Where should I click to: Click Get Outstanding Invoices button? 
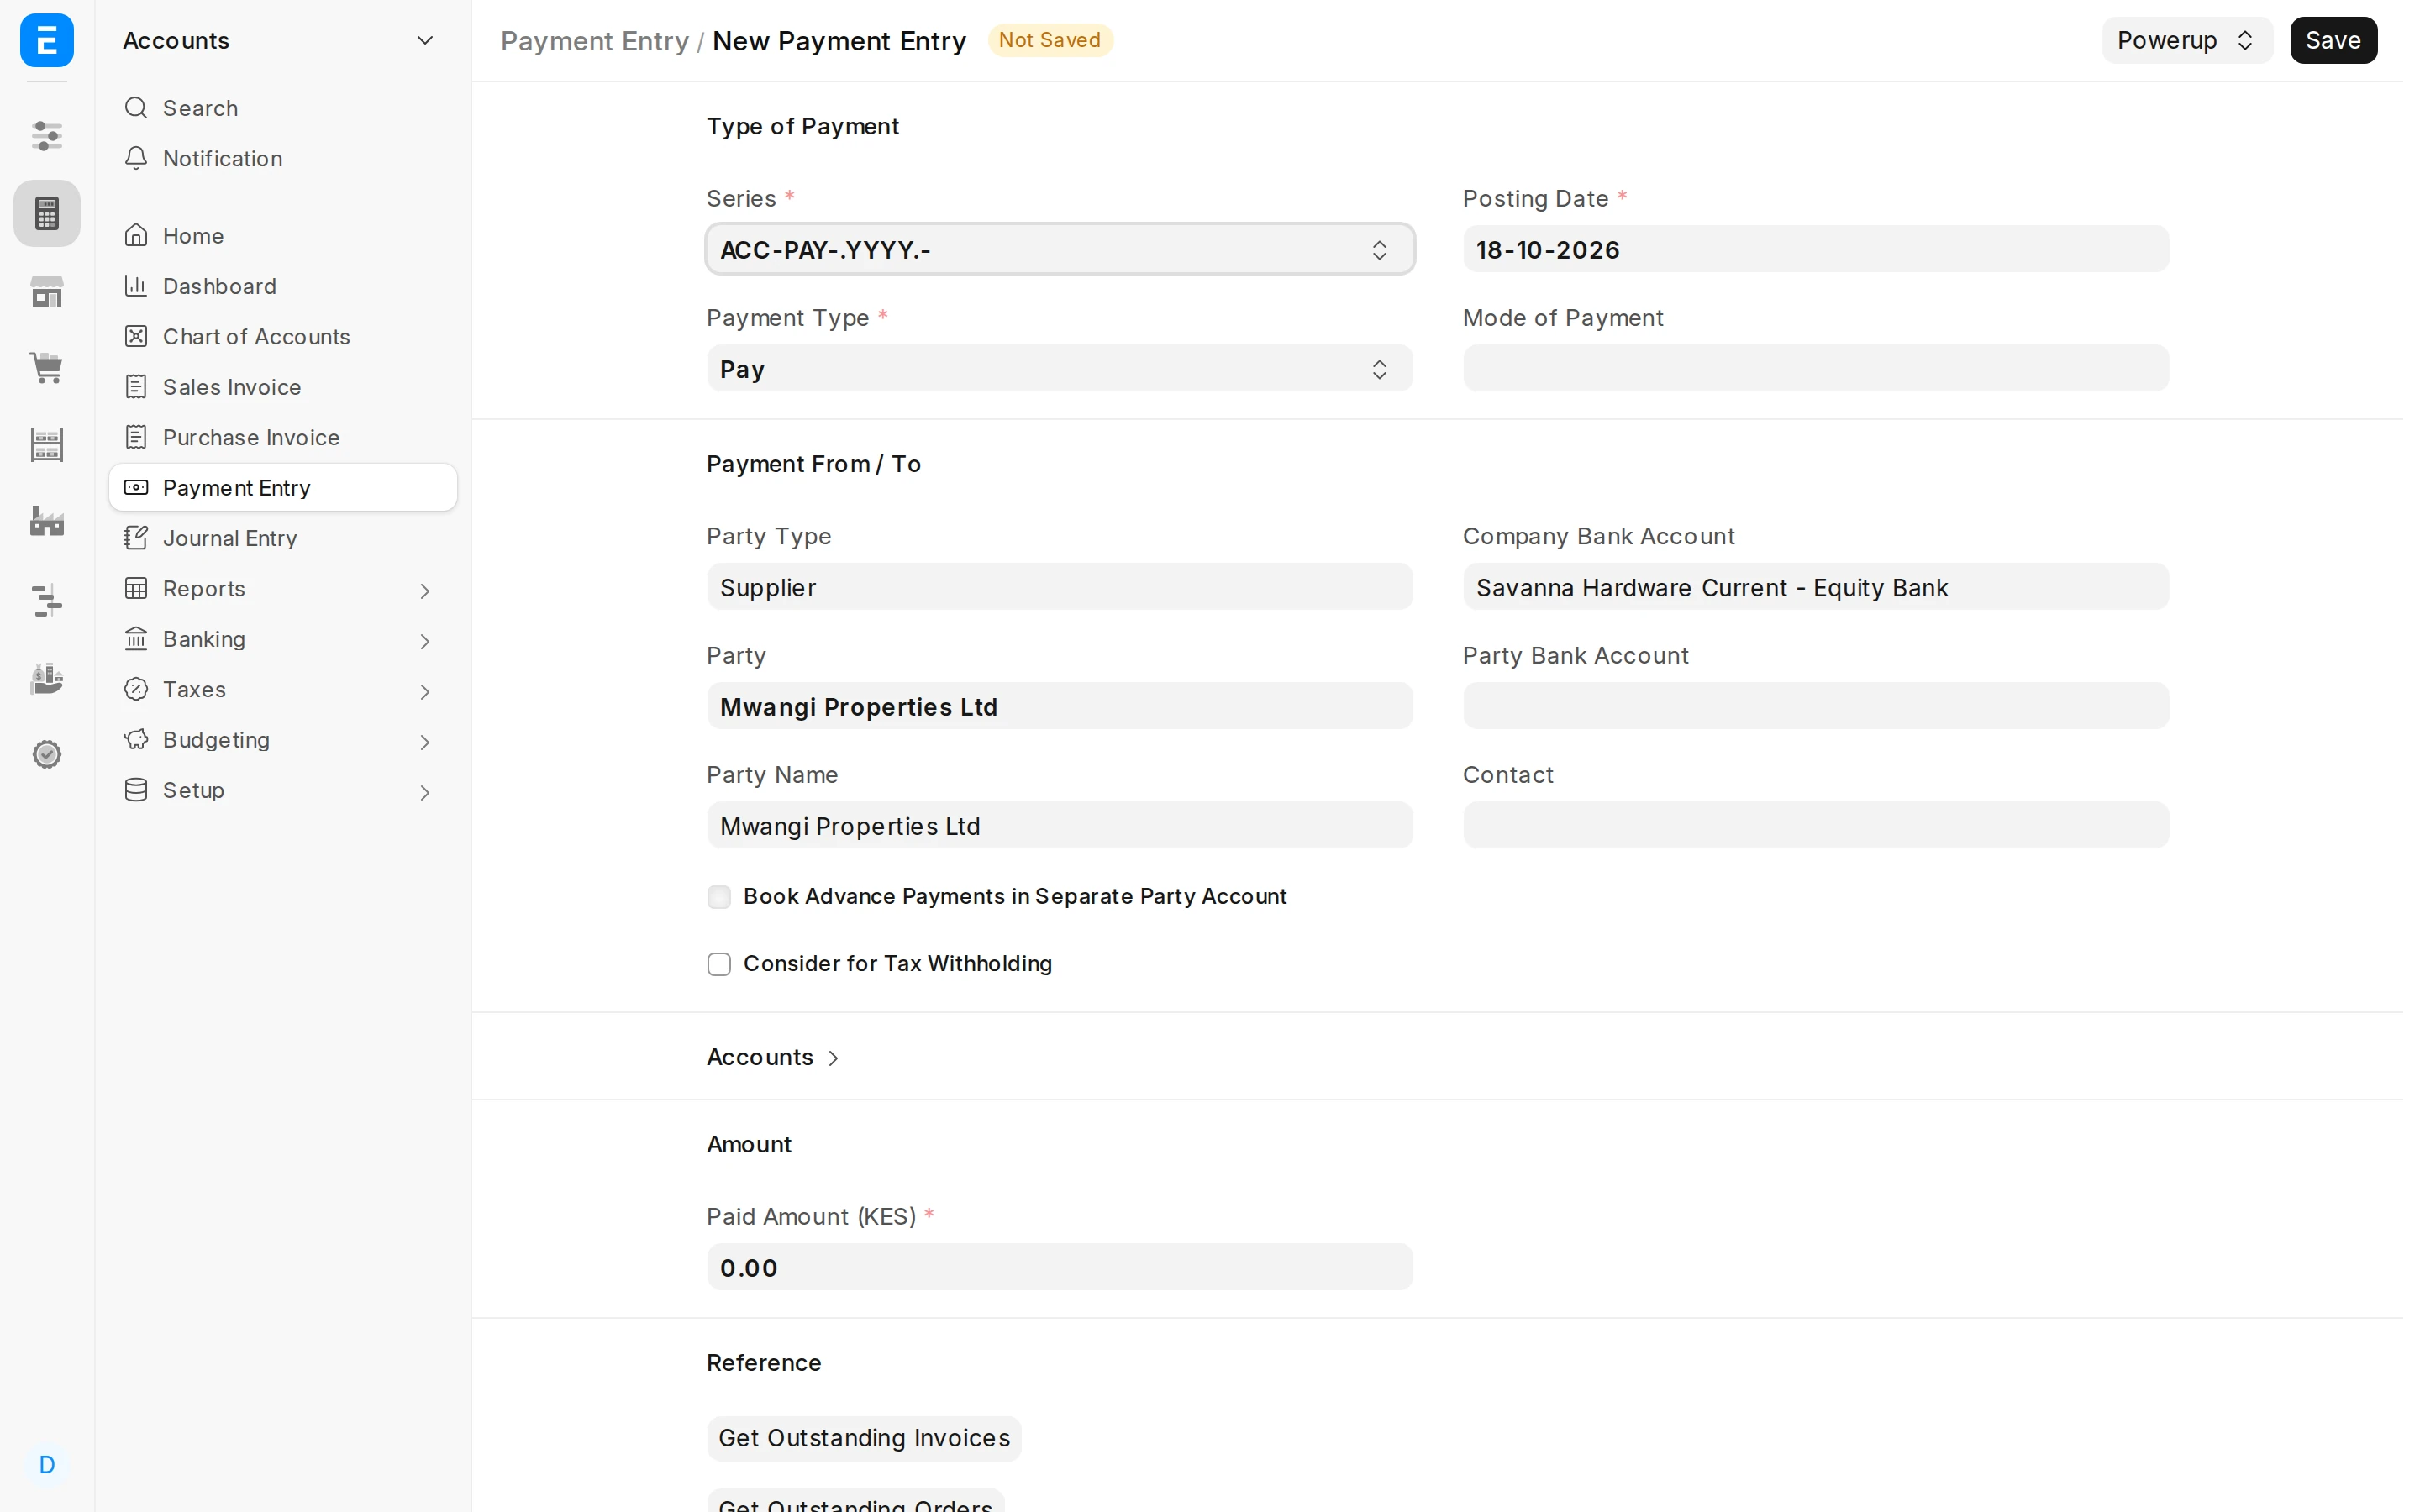coord(864,1438)
